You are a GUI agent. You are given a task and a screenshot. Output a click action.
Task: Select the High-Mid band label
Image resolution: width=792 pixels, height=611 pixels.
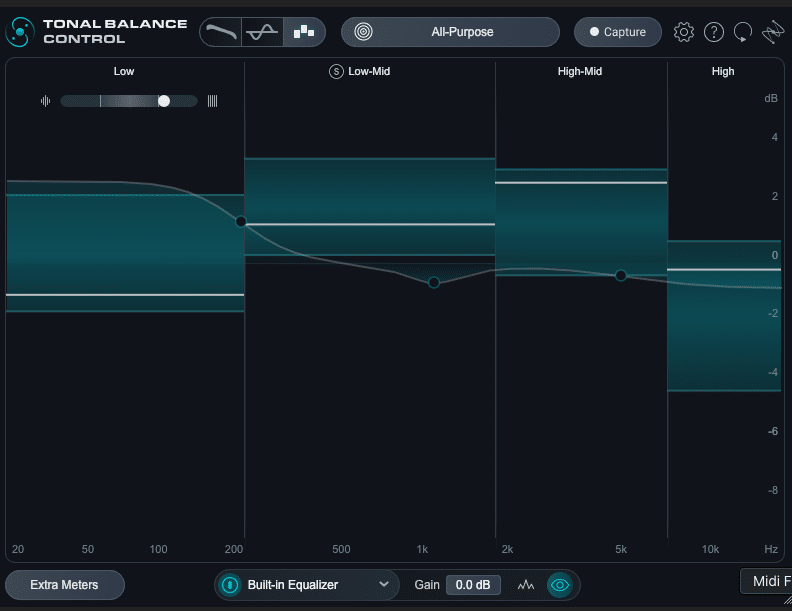coord(579,71)
